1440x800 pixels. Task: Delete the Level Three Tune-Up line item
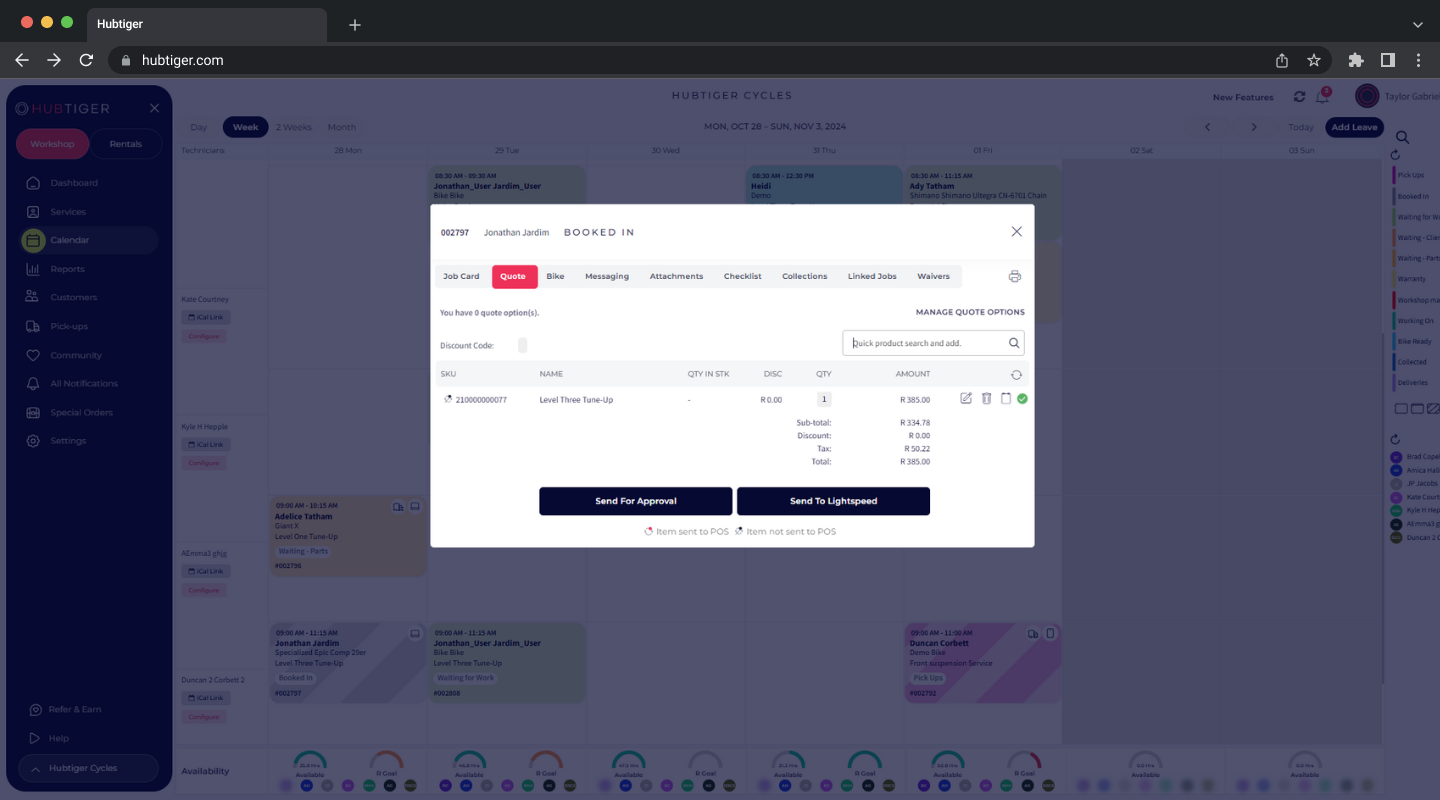(986, 398)
